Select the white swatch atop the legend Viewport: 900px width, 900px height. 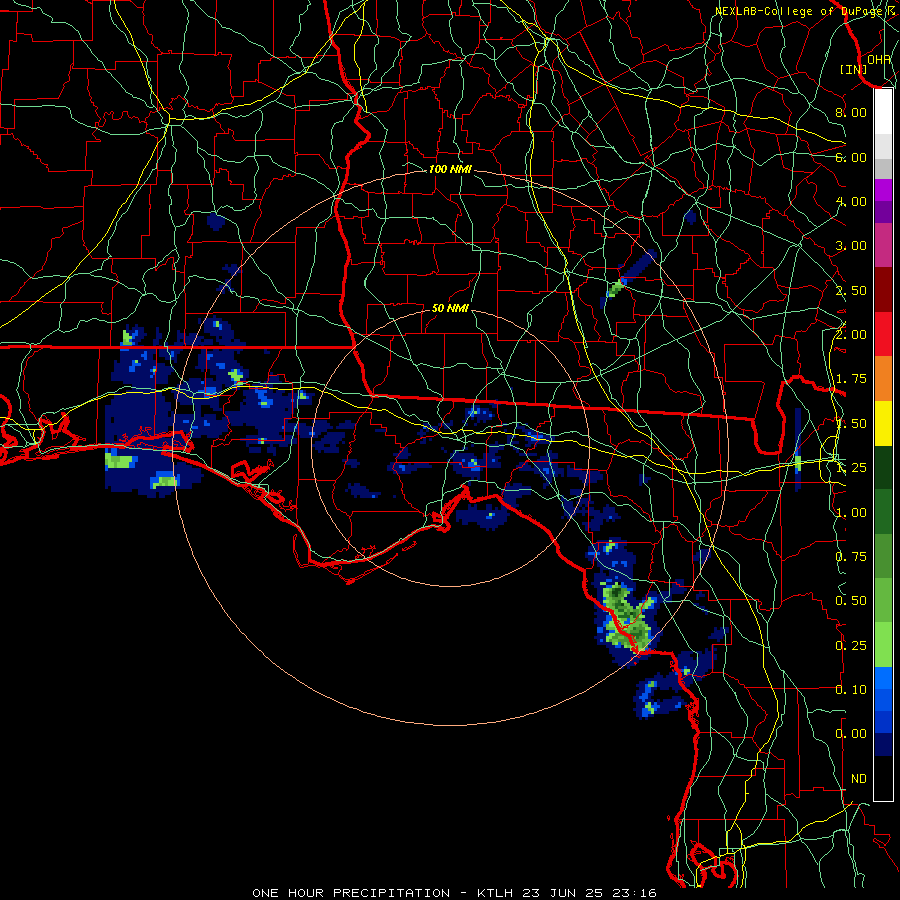883,112
